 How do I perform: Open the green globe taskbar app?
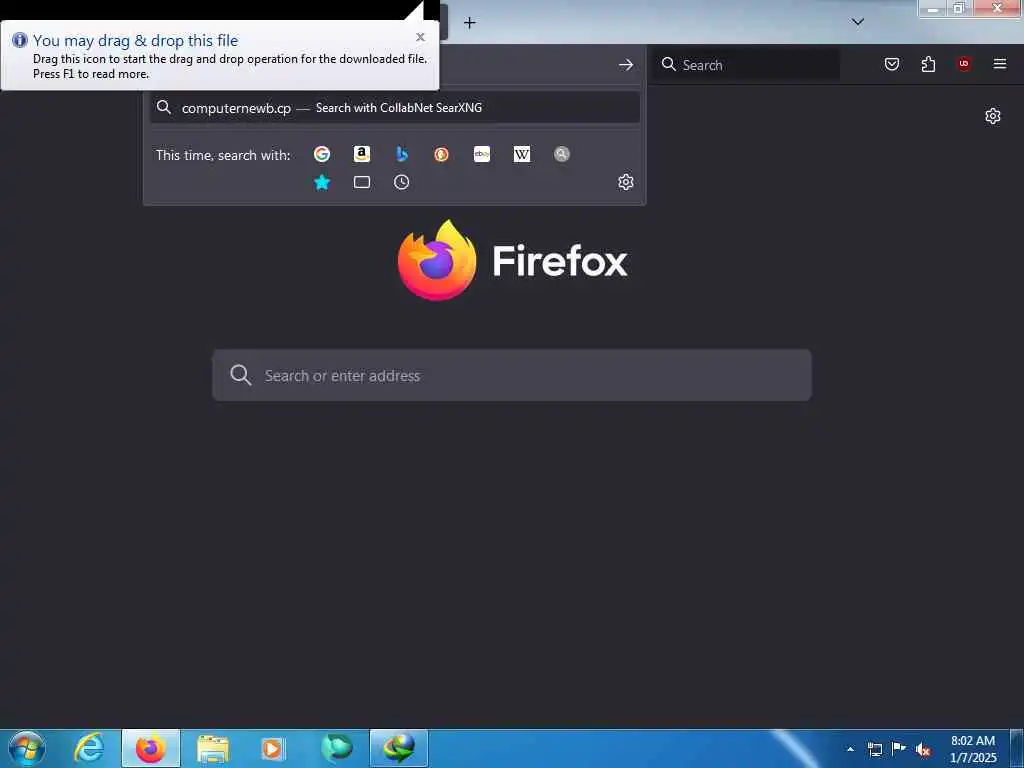[337, 748]
